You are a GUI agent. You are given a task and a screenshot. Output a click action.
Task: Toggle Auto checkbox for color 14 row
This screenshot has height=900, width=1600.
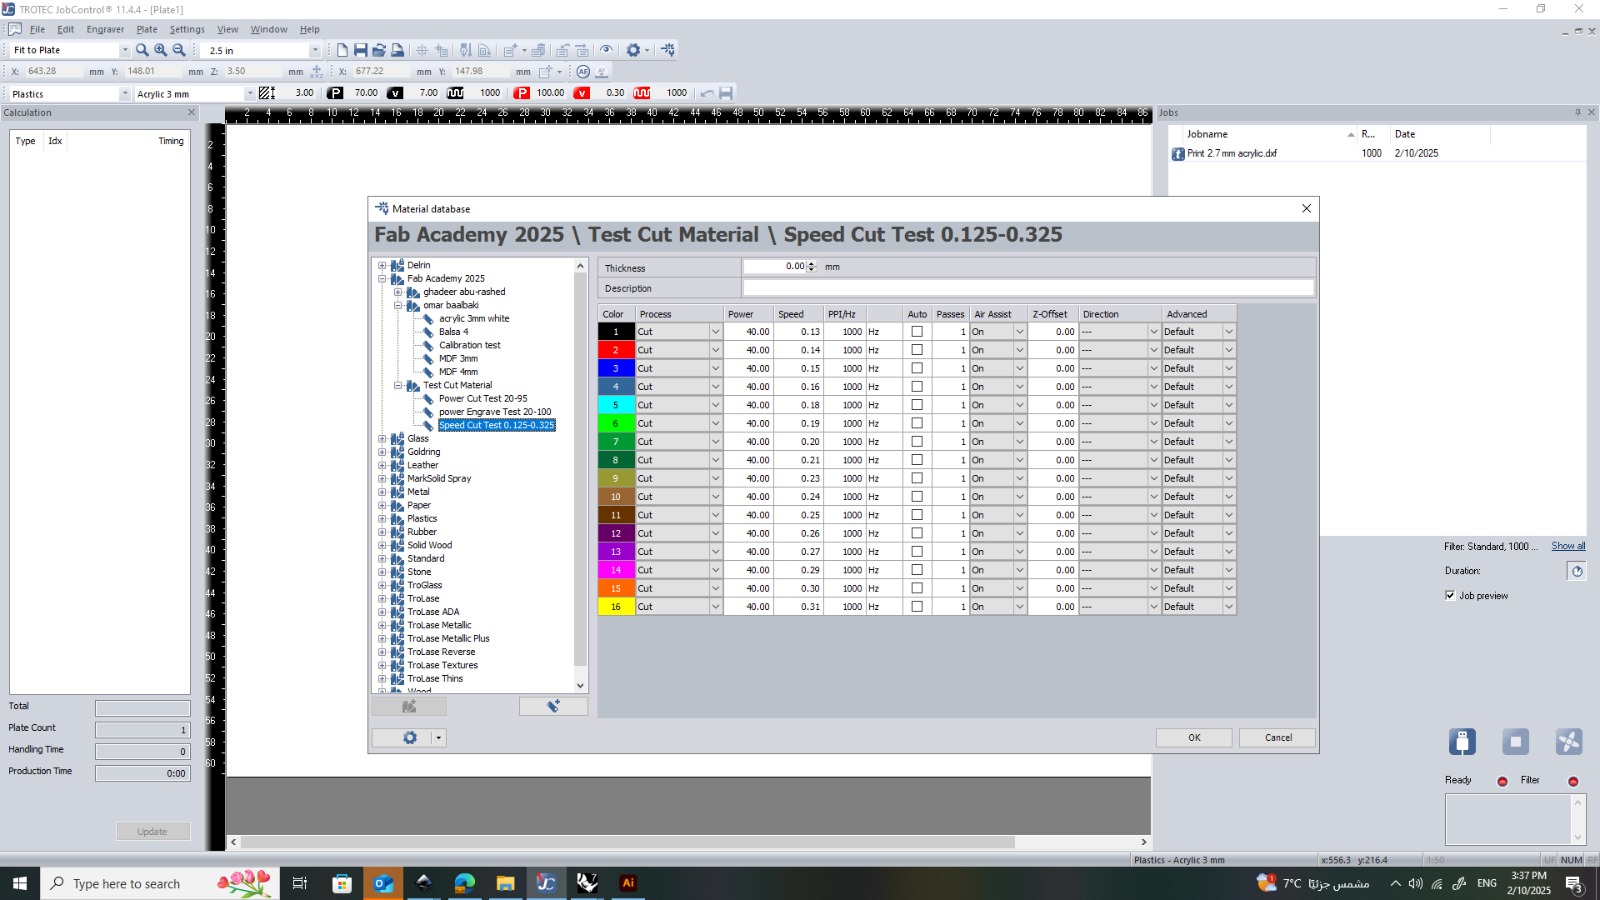[x=917, y=570]
